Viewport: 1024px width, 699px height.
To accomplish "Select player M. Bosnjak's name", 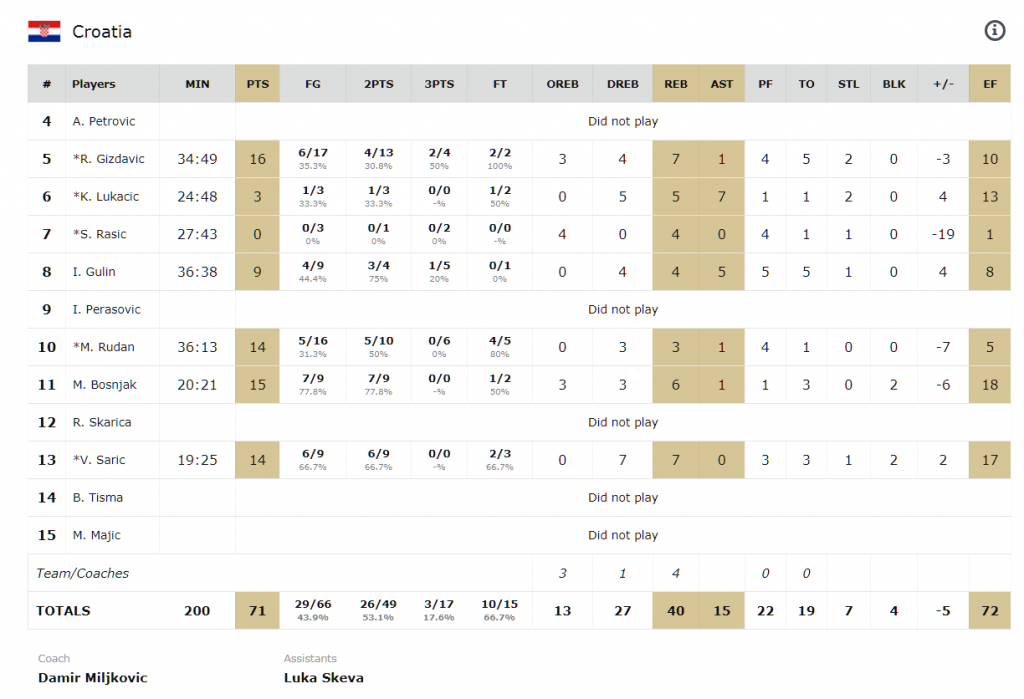I will click(105, 385).
